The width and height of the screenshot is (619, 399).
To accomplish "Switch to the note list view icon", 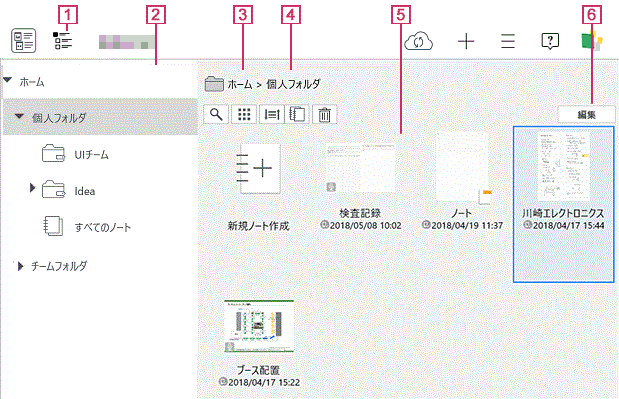I will pos(24,41).
